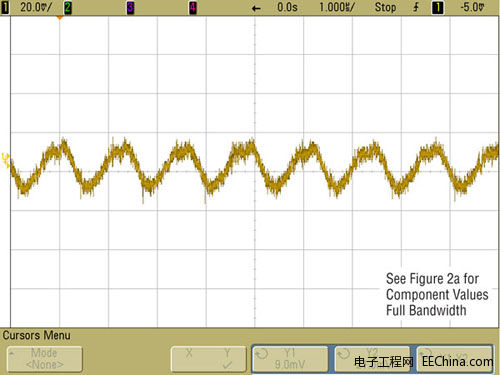Click the 0.0s time delay readout
Image resolution: width=500 pixels, height=375 pixels.
[287, 7]
